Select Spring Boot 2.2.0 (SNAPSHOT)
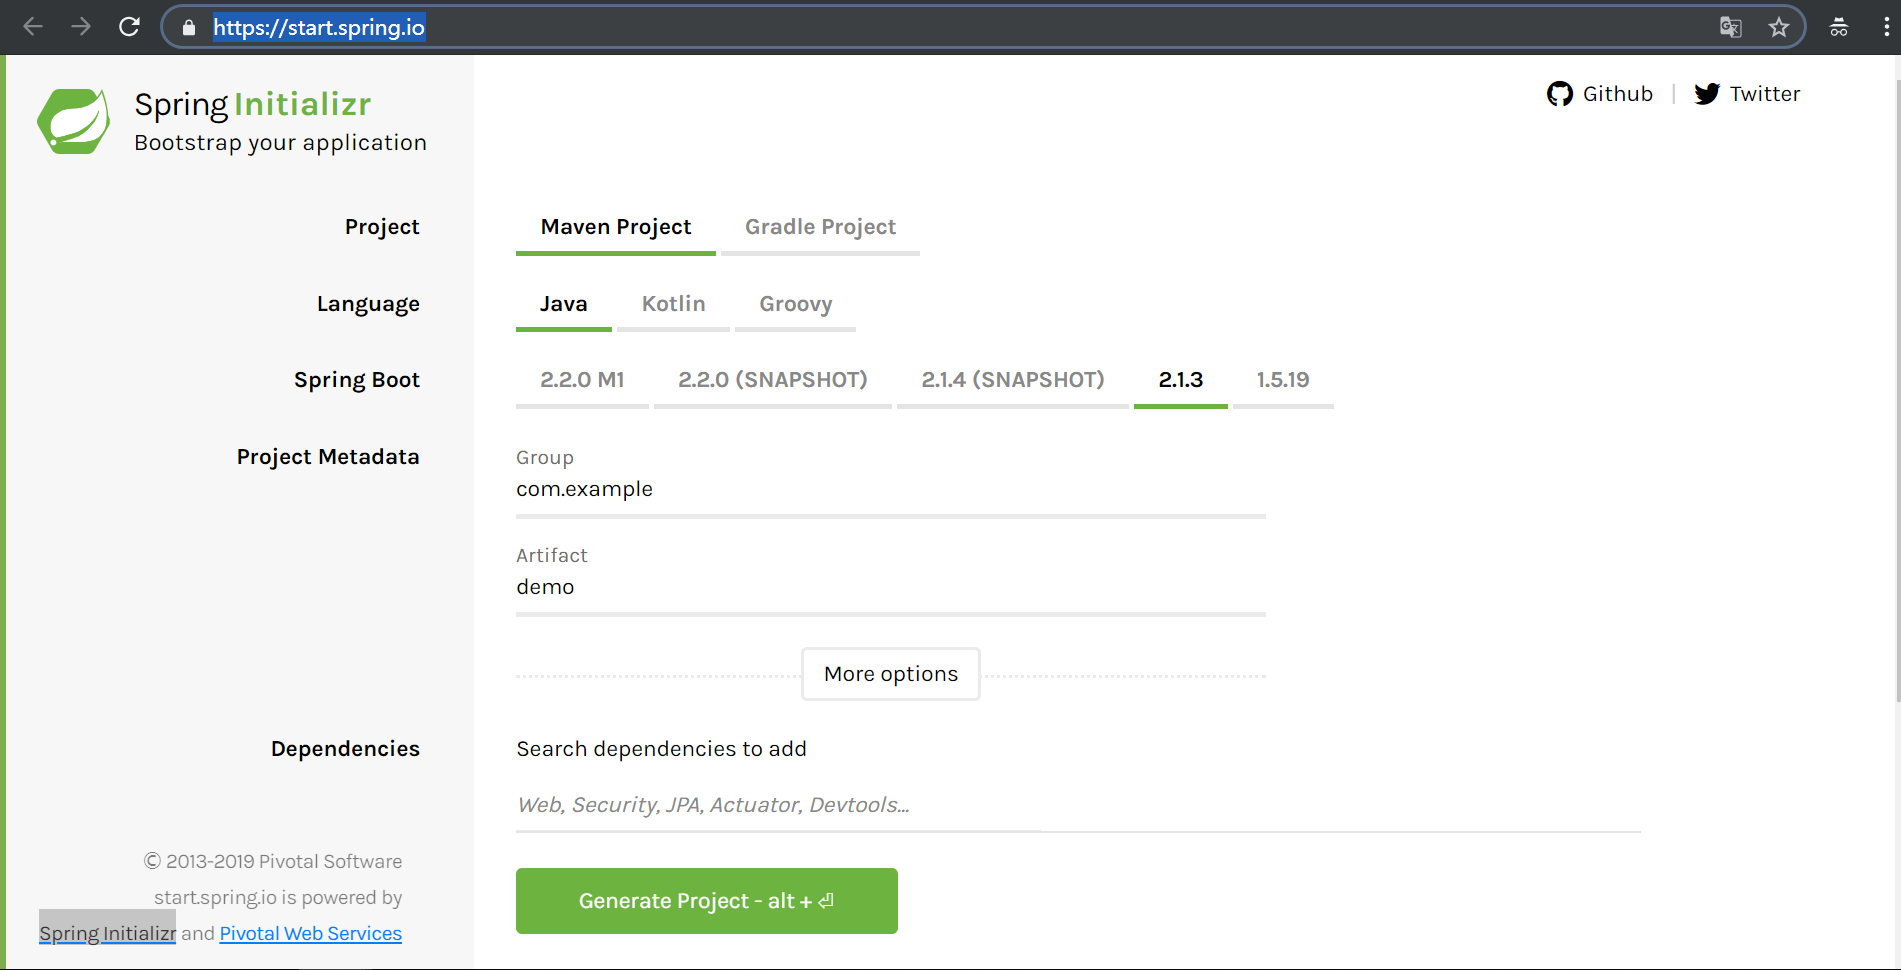 (x=773, y=381)
